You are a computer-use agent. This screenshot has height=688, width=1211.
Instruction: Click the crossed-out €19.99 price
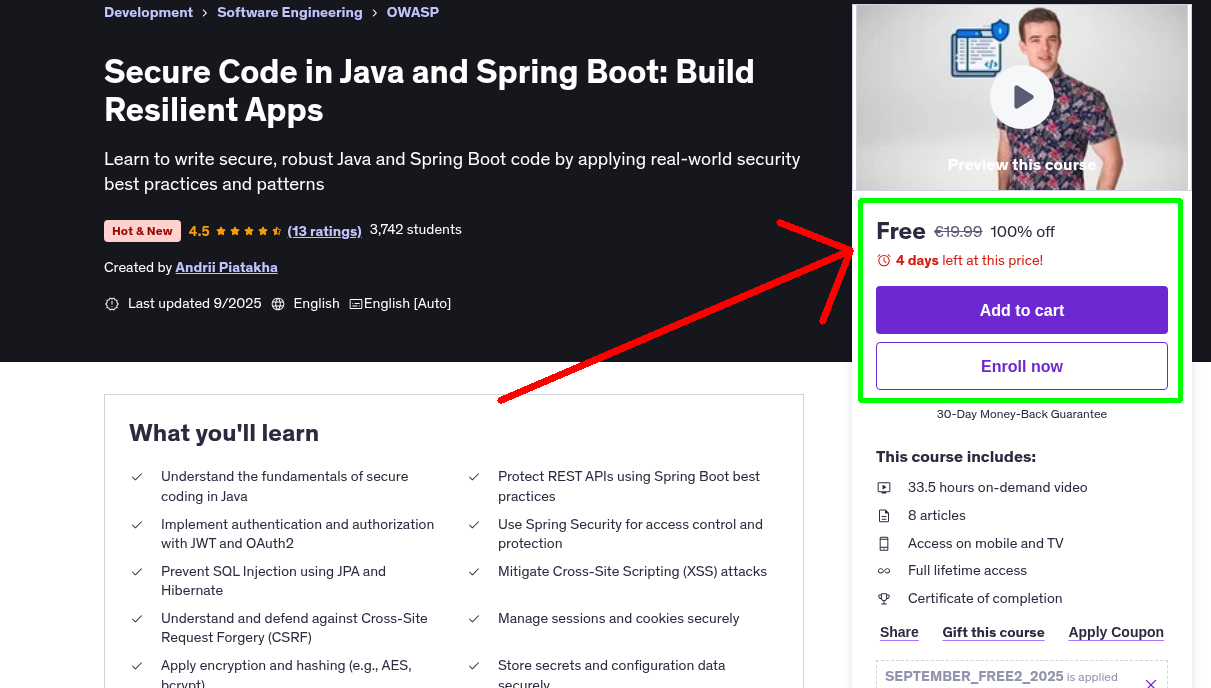tap(958, 232)
